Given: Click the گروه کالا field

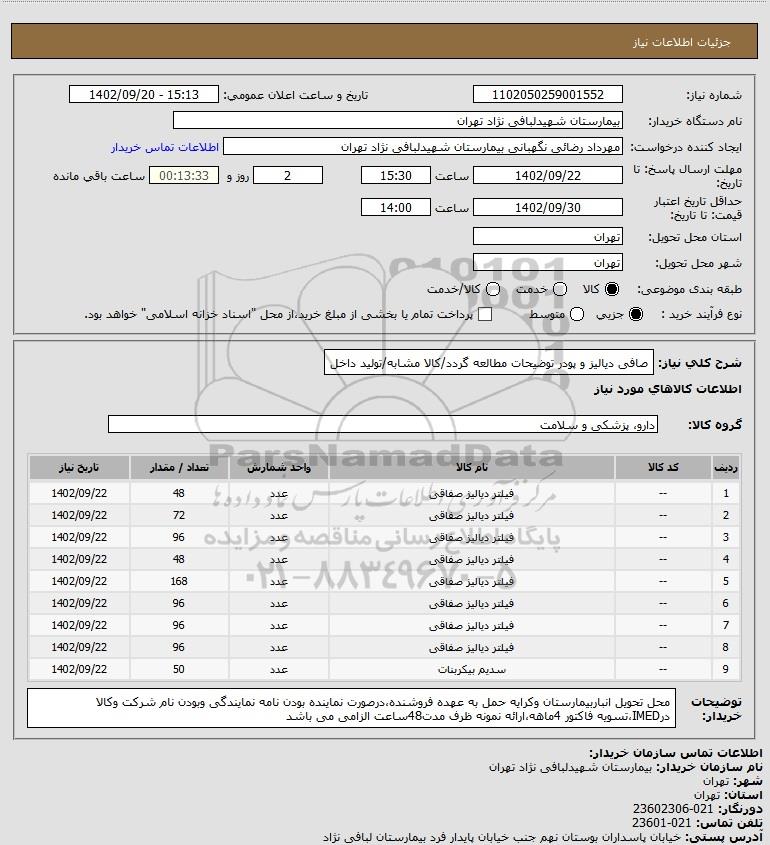Looking at the screenshot, I should [x=383, y=425].
